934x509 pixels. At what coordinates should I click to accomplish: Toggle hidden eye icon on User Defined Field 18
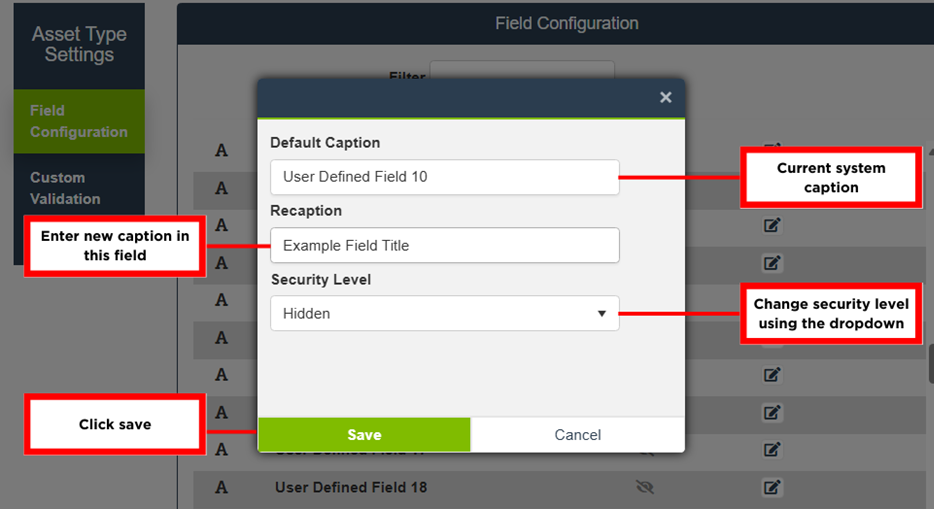click(645, 488)
